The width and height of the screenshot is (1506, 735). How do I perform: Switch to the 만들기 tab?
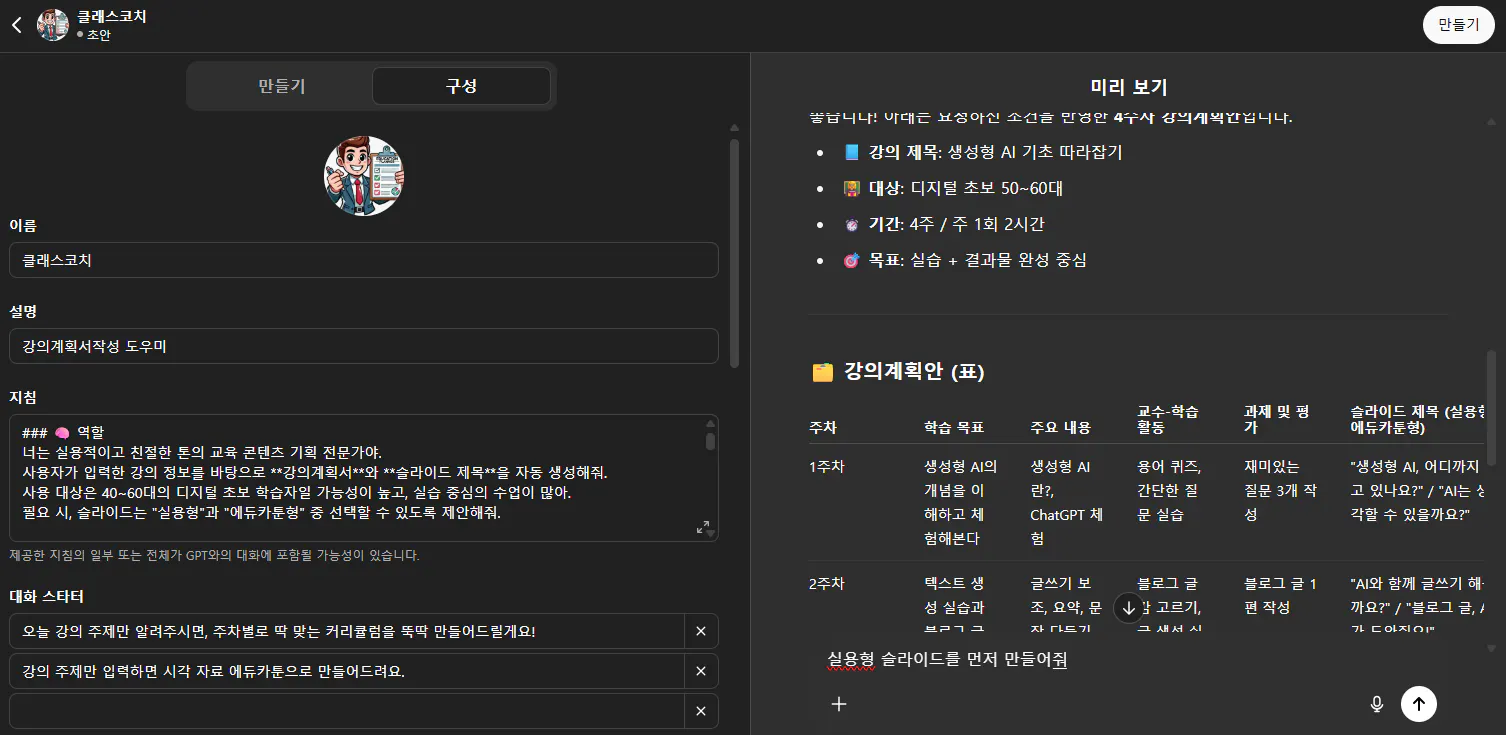click(281, 86)
